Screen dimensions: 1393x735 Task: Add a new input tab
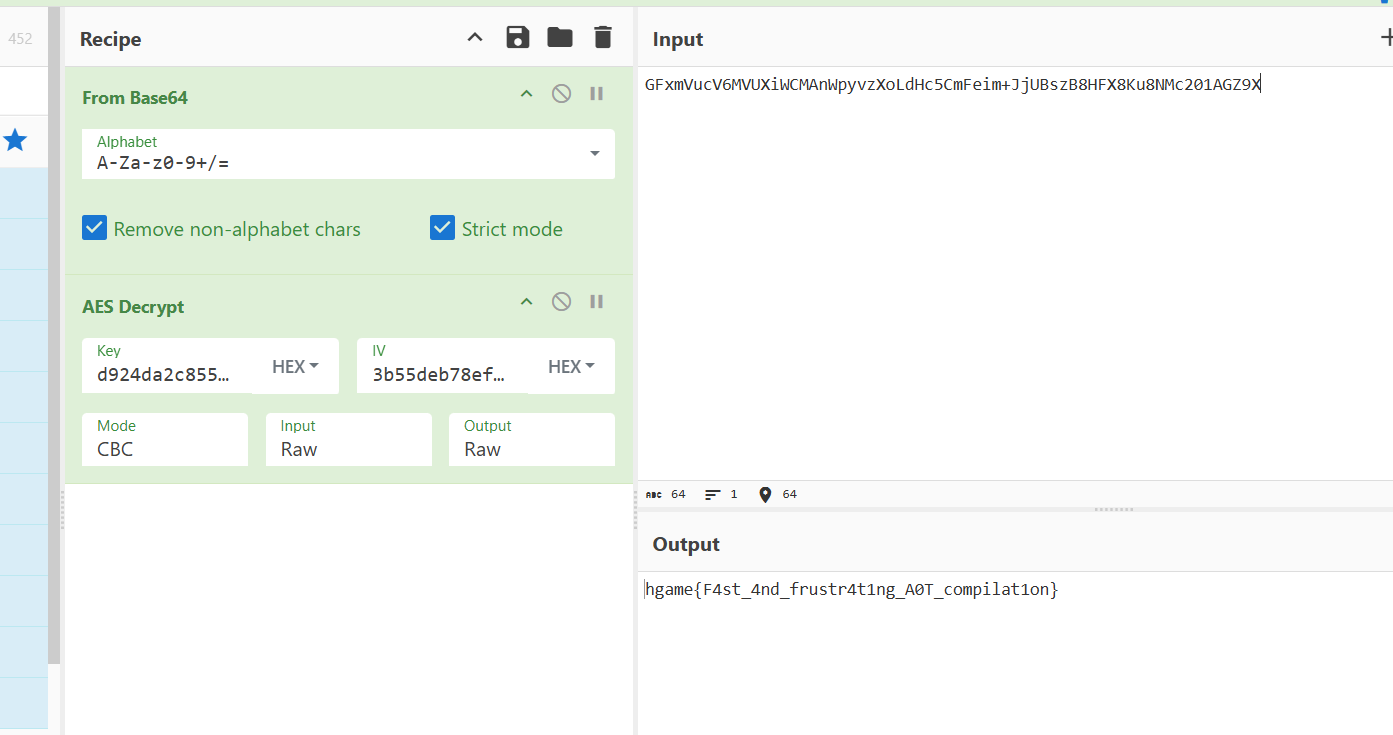(1385, 38)
